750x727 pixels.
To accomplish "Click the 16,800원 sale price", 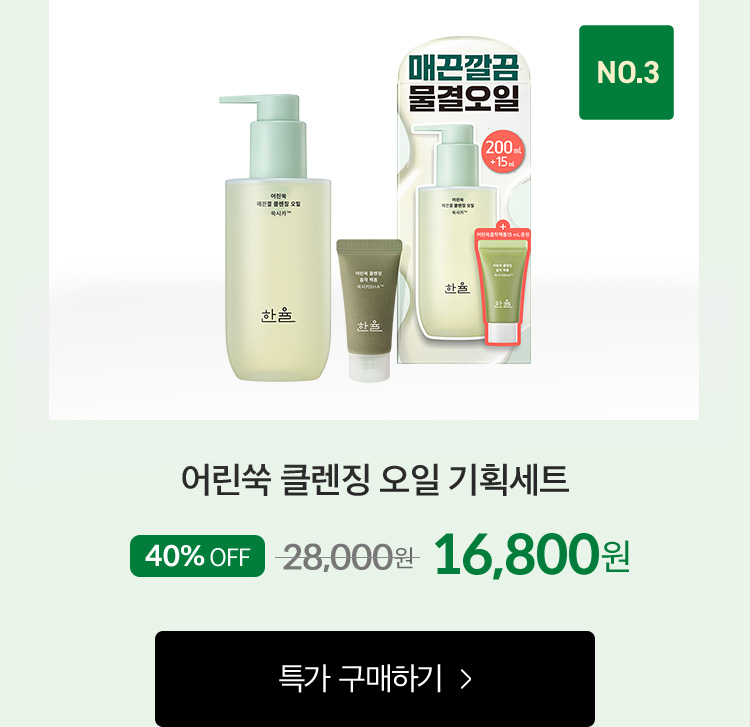I will tap(531, 555).
